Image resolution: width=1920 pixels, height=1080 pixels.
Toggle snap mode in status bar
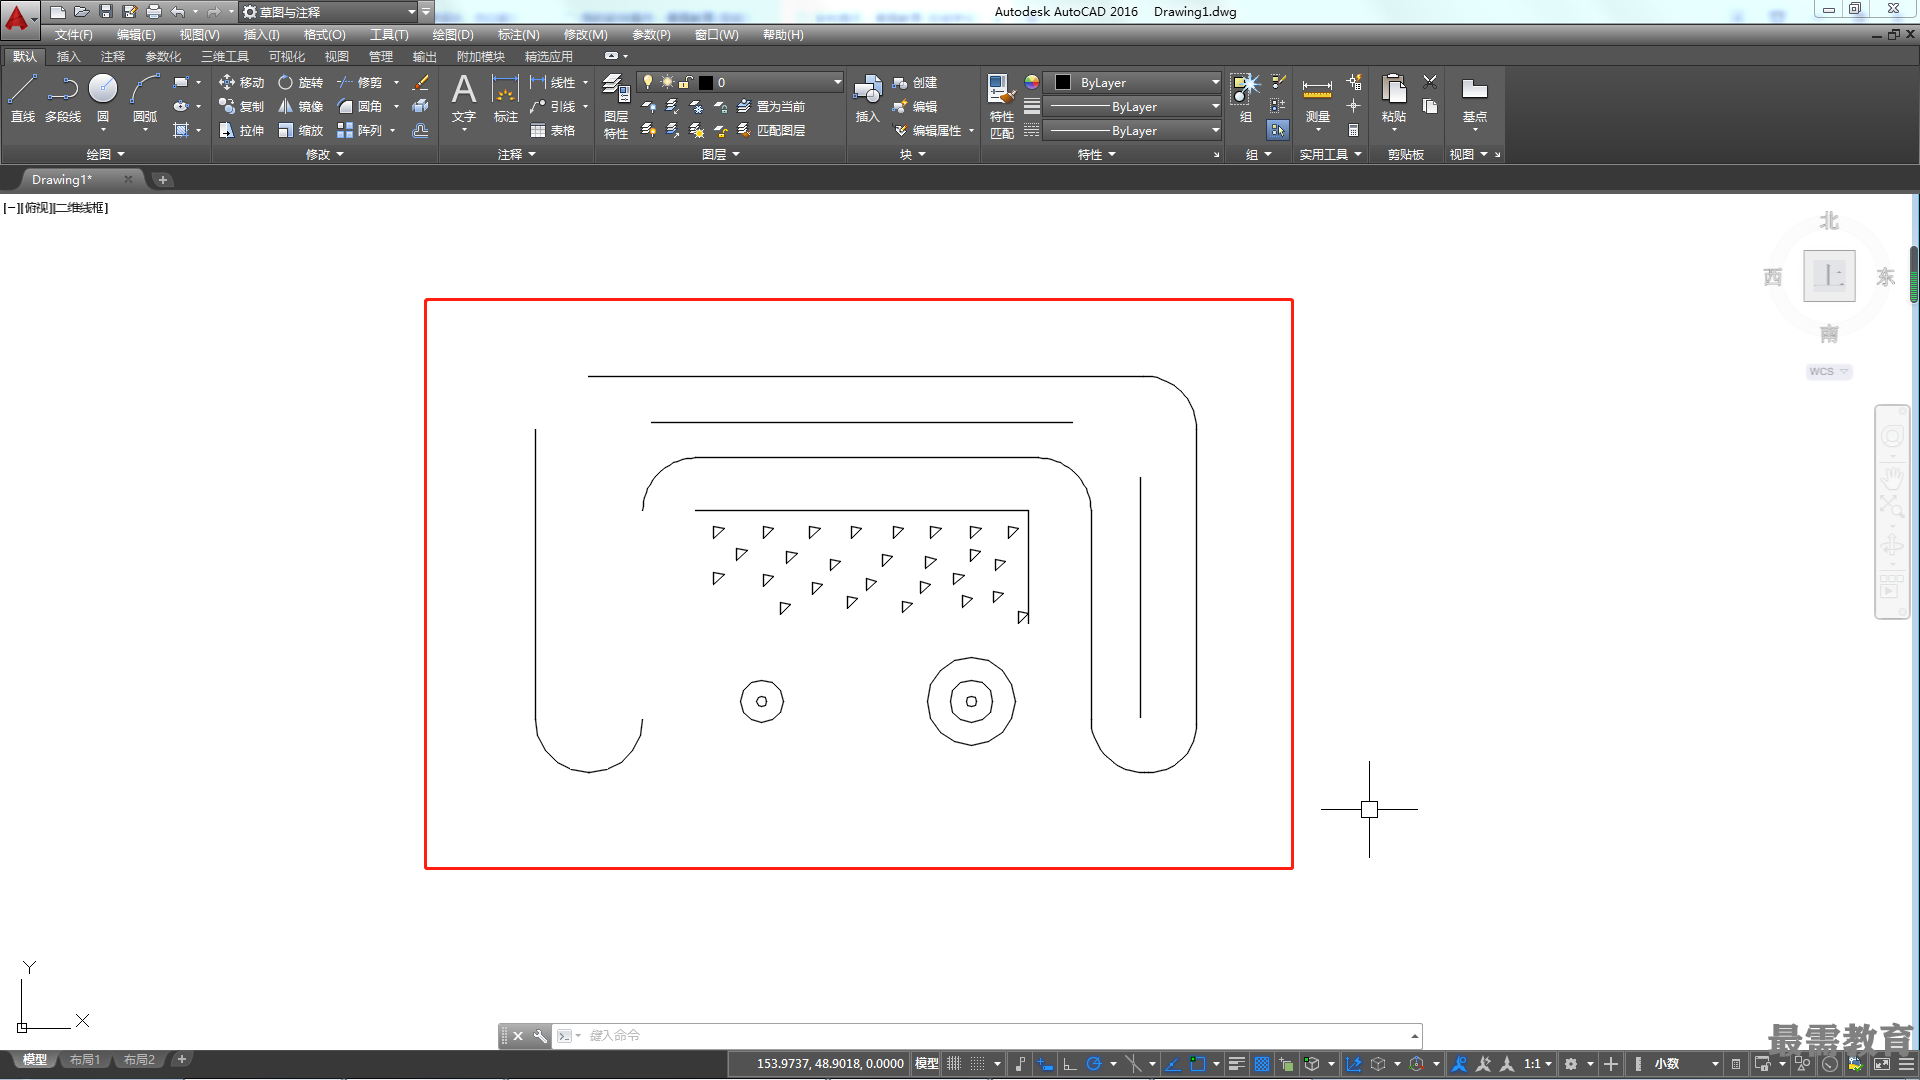pos(978,1063)
